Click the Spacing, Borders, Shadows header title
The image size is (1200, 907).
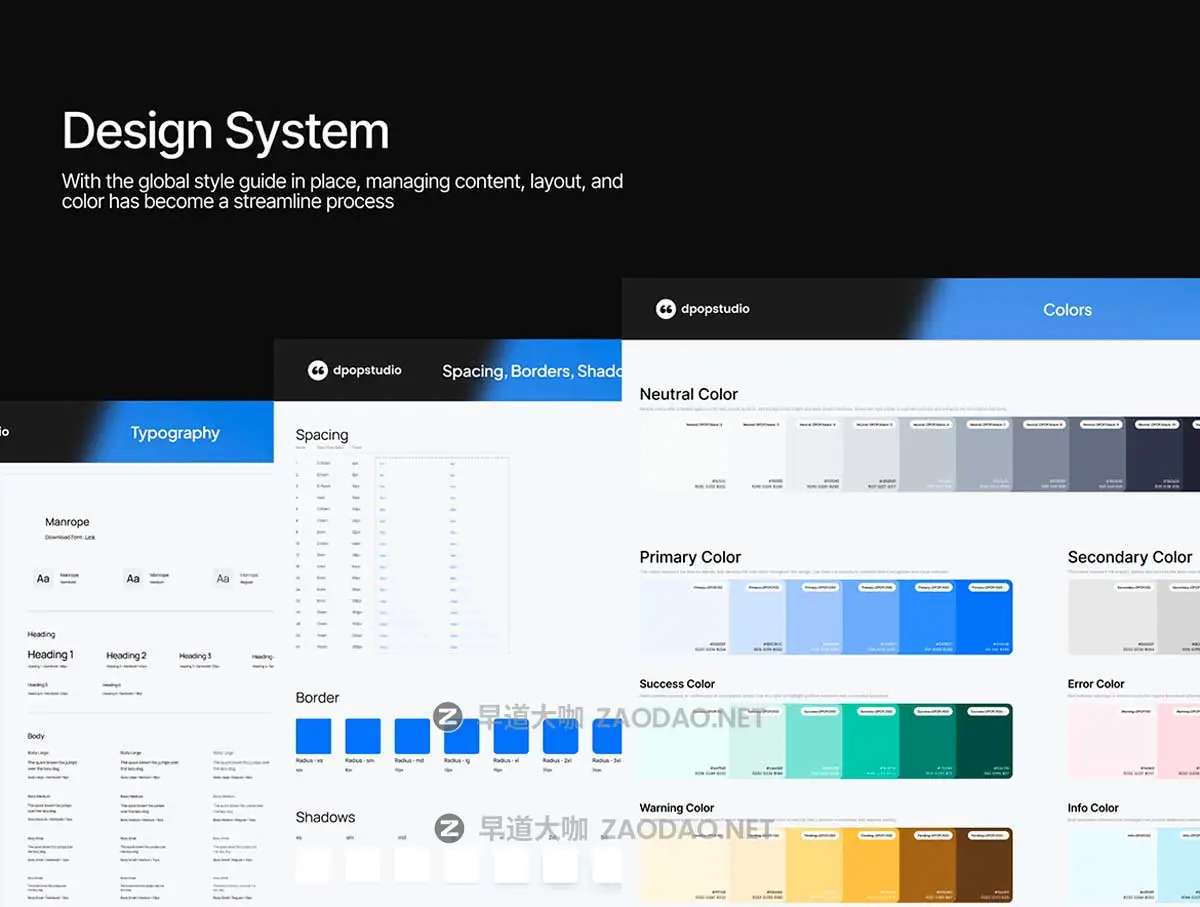(532, 371)
